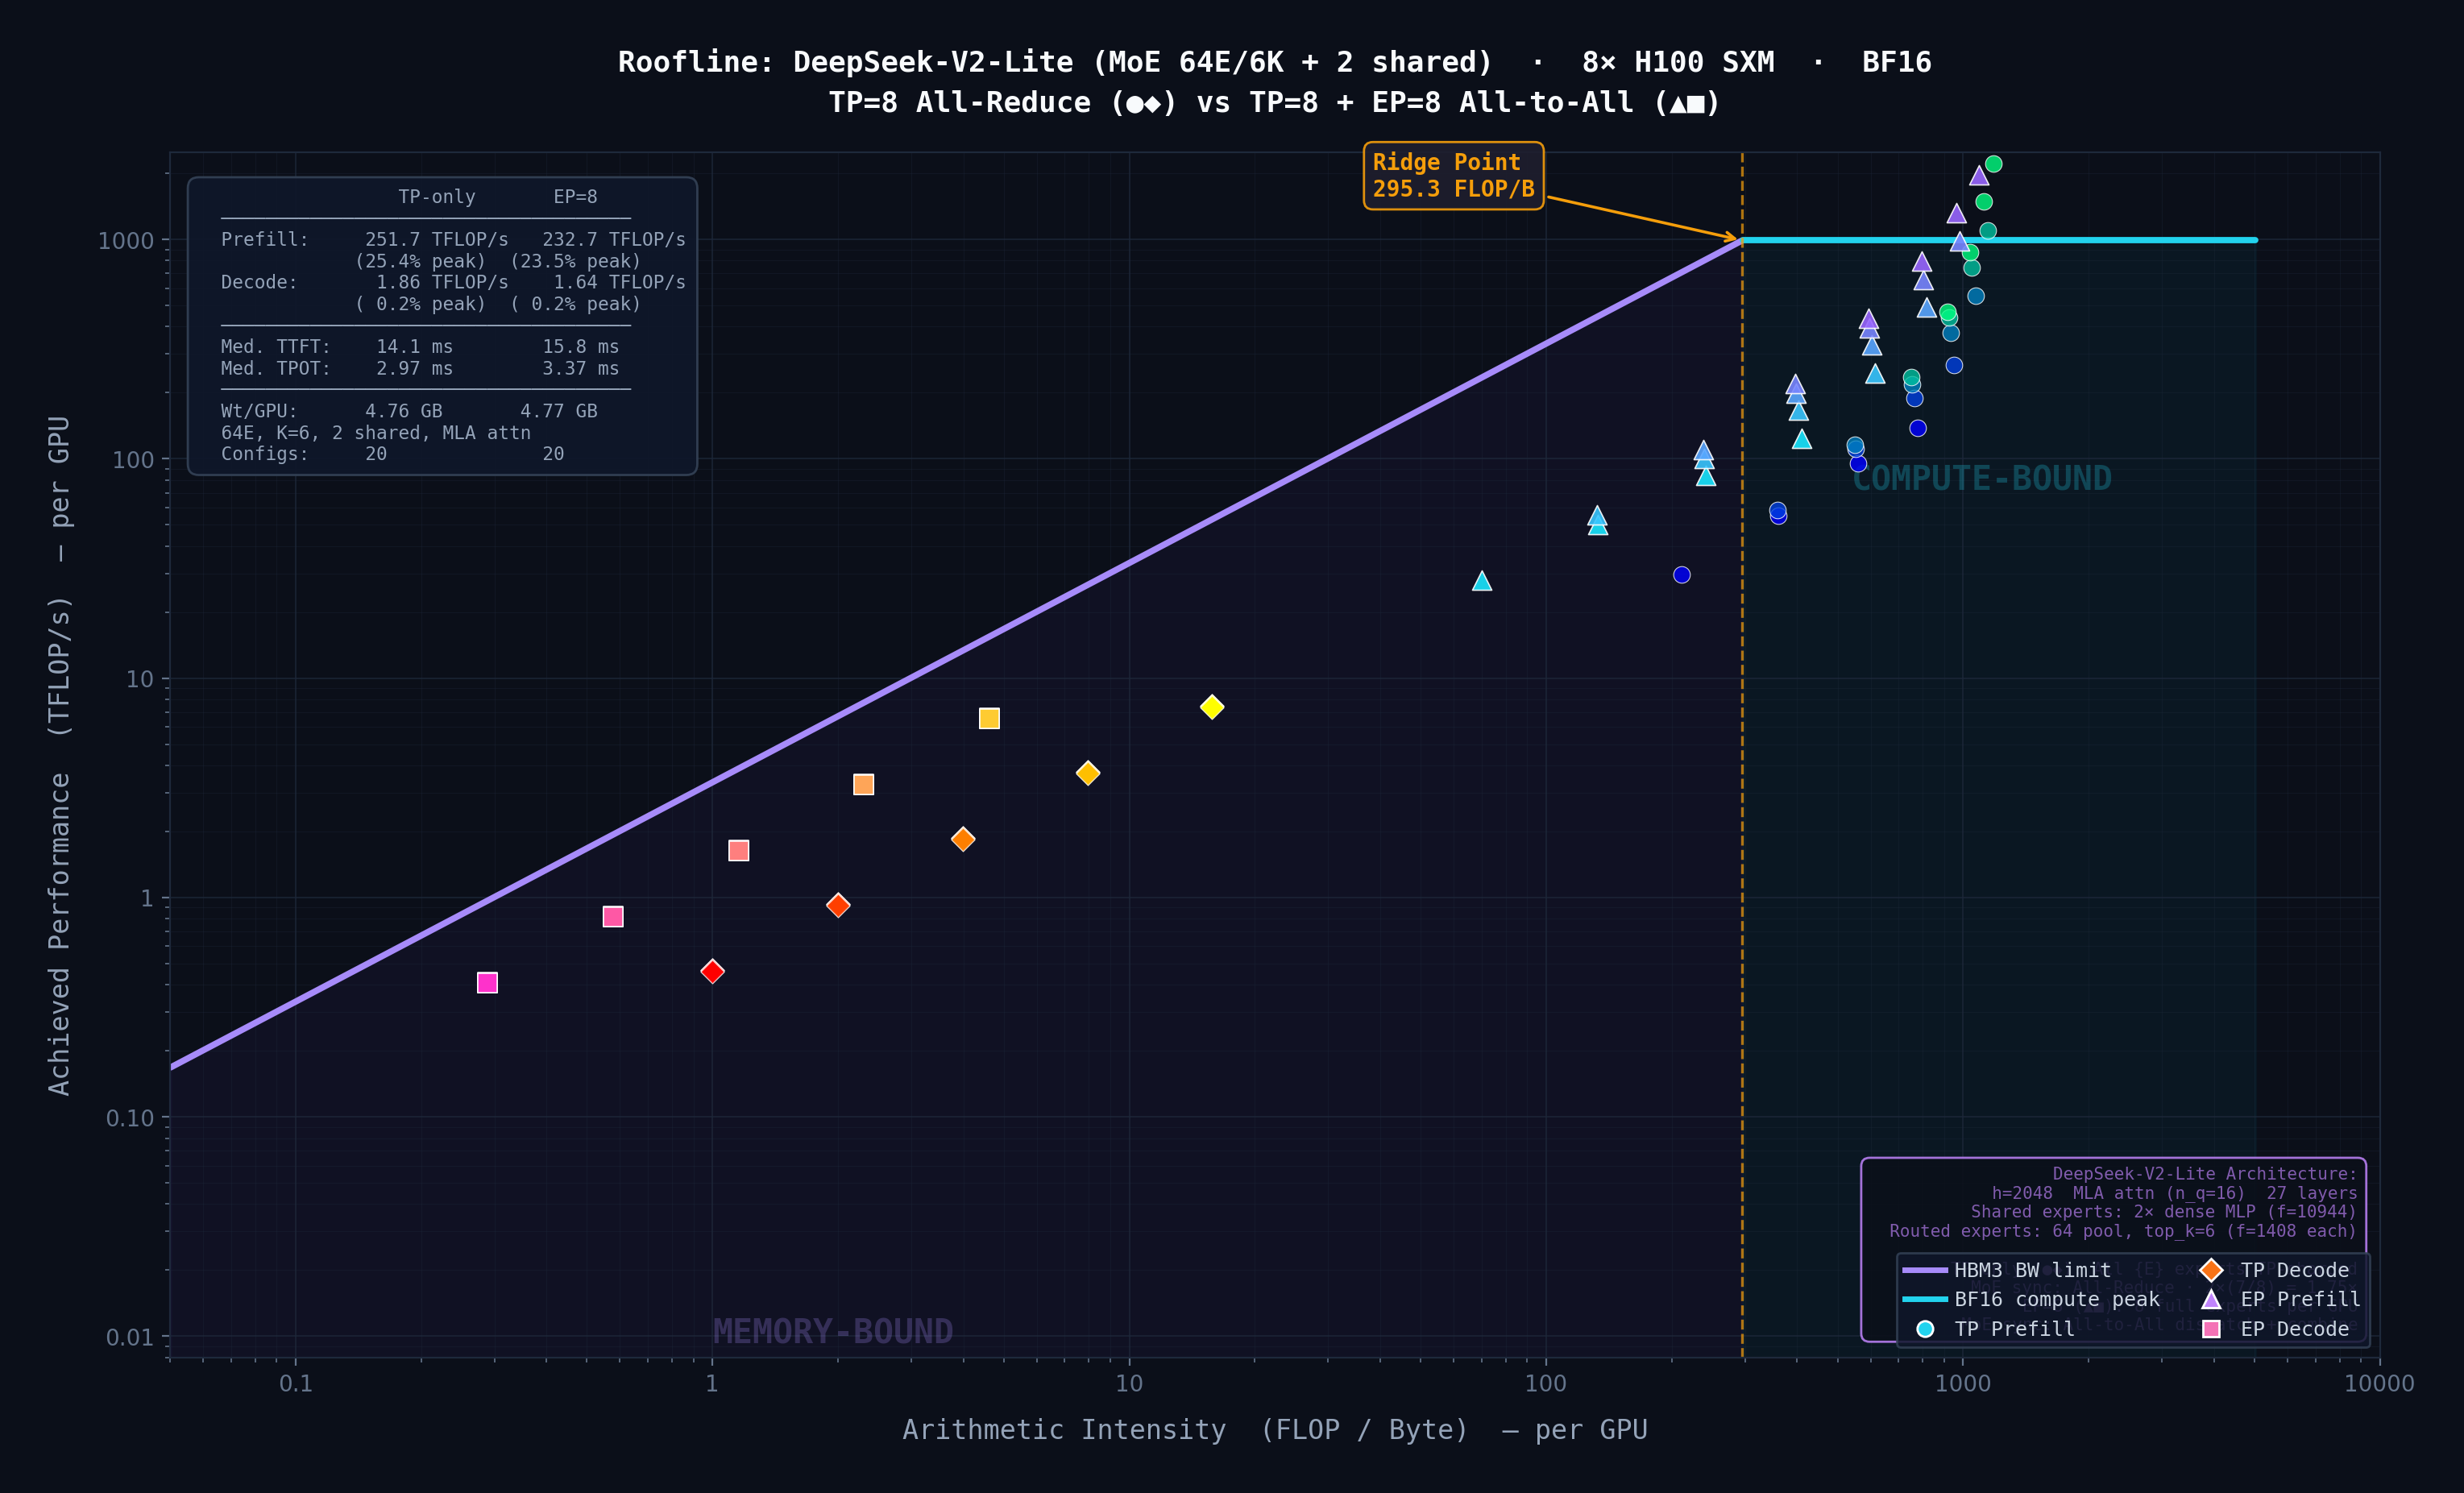This screenshot has width=2464, height=1493.
Task: Click the diagonal purple memory bandwidth roofline
Action: 955,654
